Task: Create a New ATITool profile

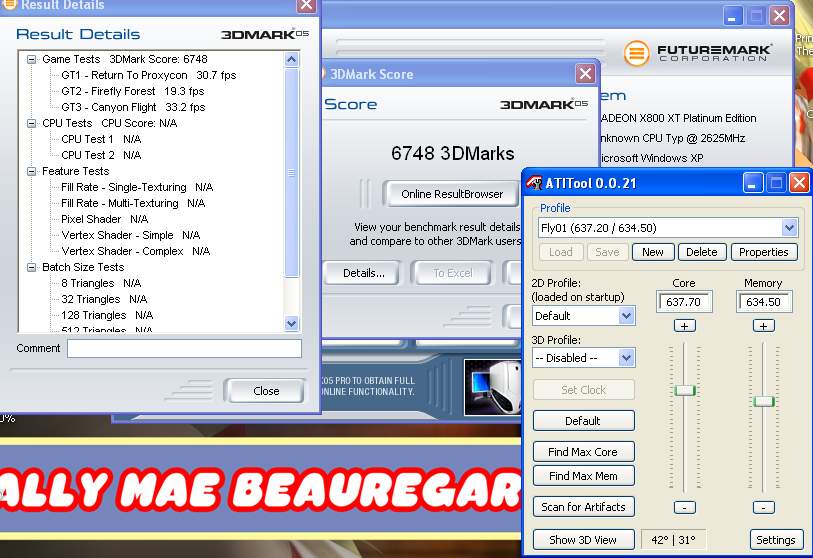Action: tap(653, 252)
